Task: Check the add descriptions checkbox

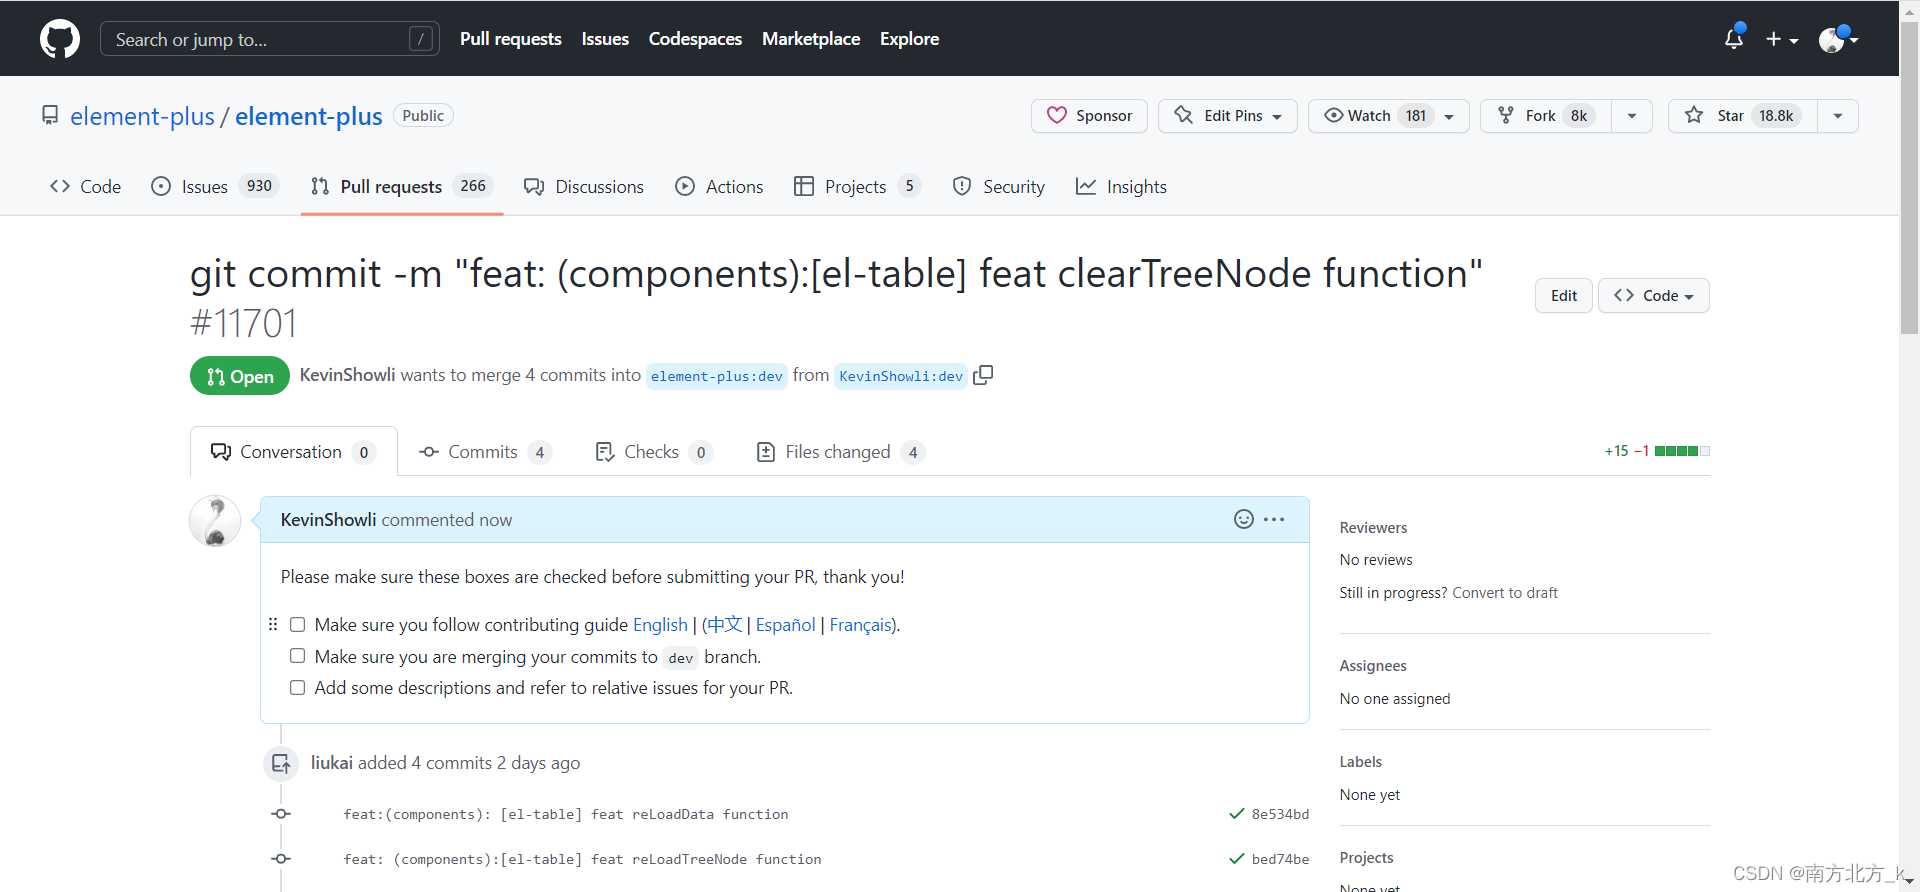Action: pos(297,687)
